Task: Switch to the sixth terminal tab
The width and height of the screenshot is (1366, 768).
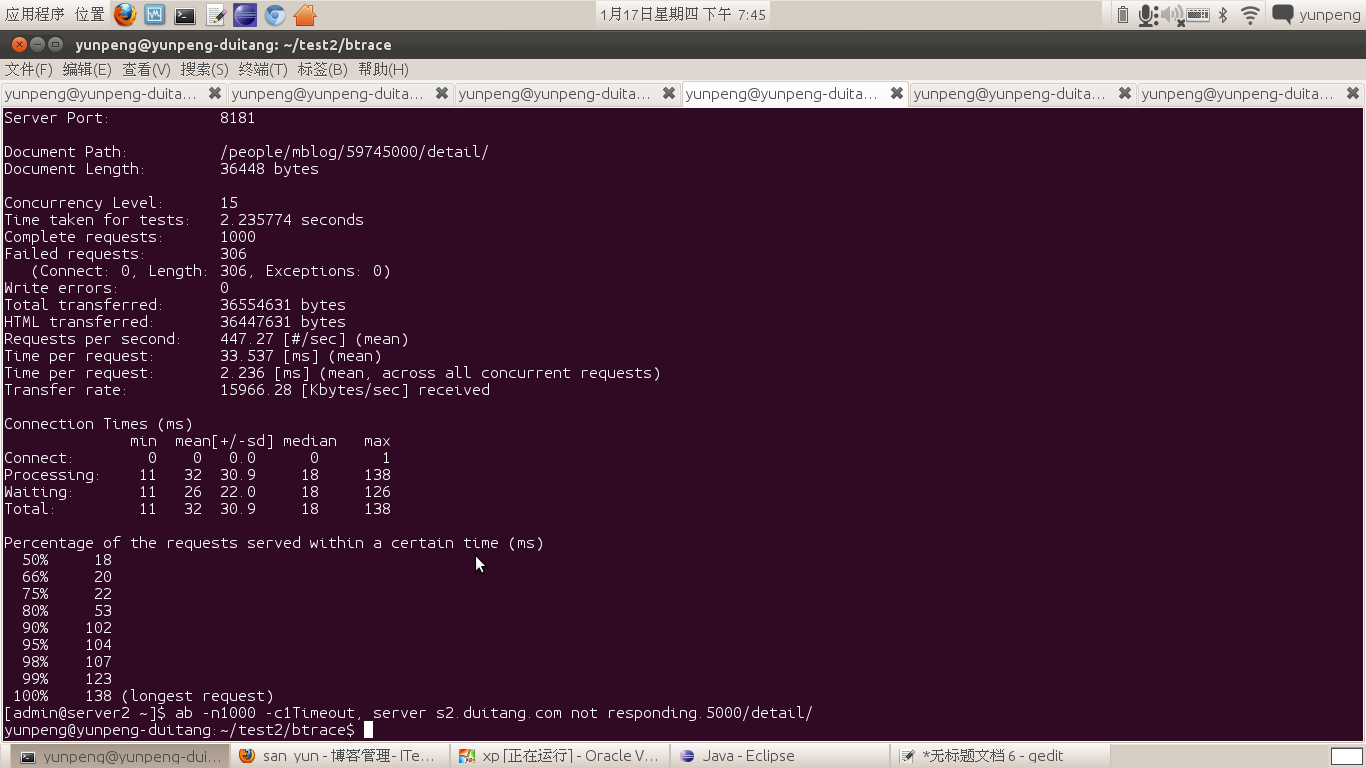Action: (1240, 93)
